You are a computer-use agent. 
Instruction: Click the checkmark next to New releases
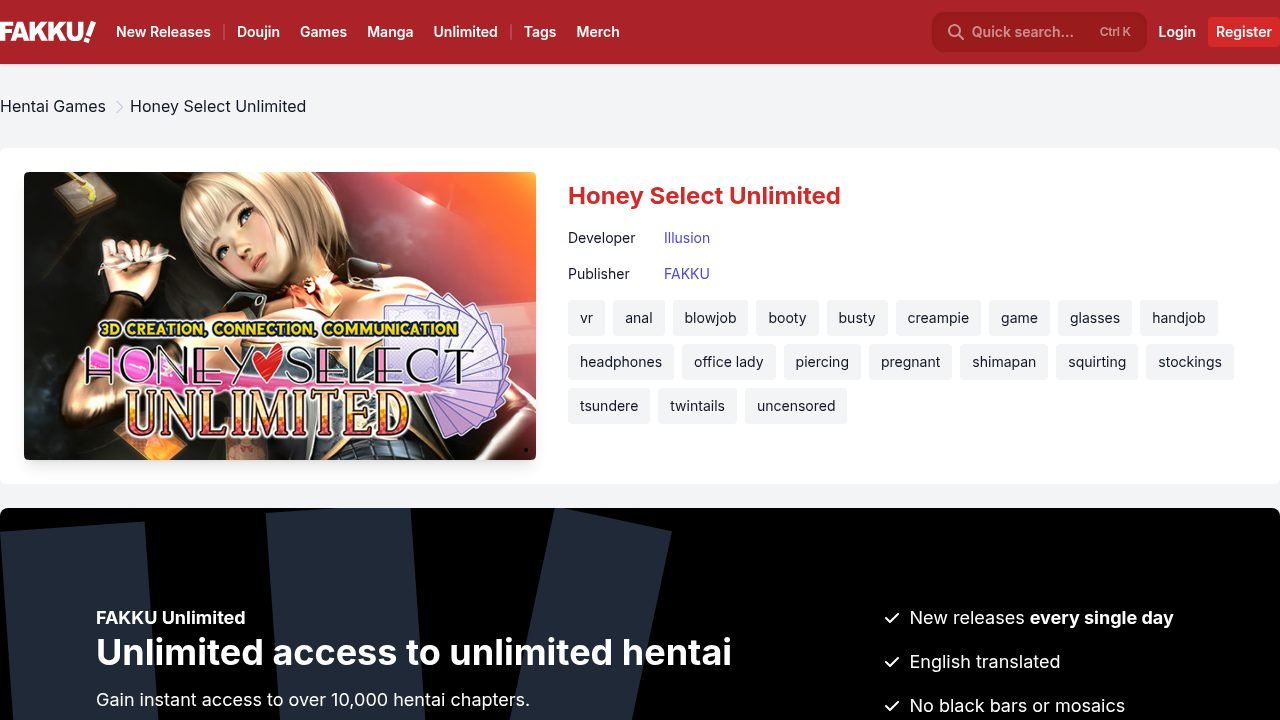pyautogui.click(x=892, y=618)
